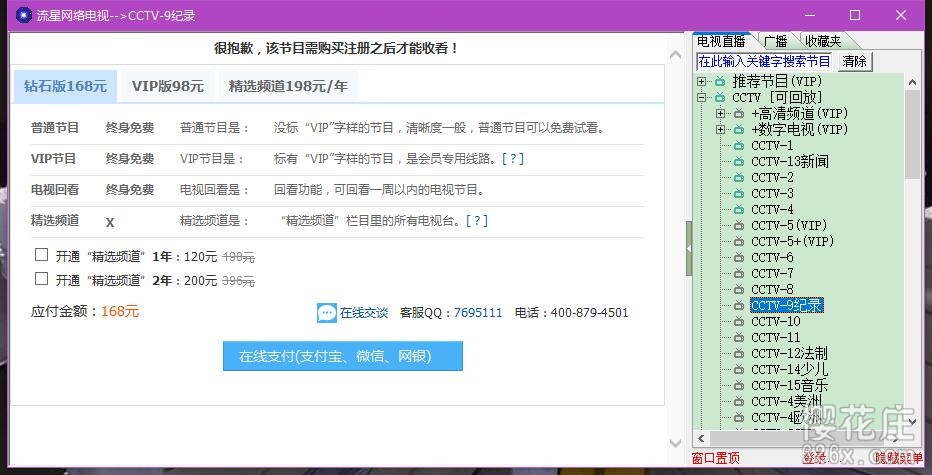
Task: Tick the 开通精选频道 2年 200元 checkbox
Action: (41, 278)
